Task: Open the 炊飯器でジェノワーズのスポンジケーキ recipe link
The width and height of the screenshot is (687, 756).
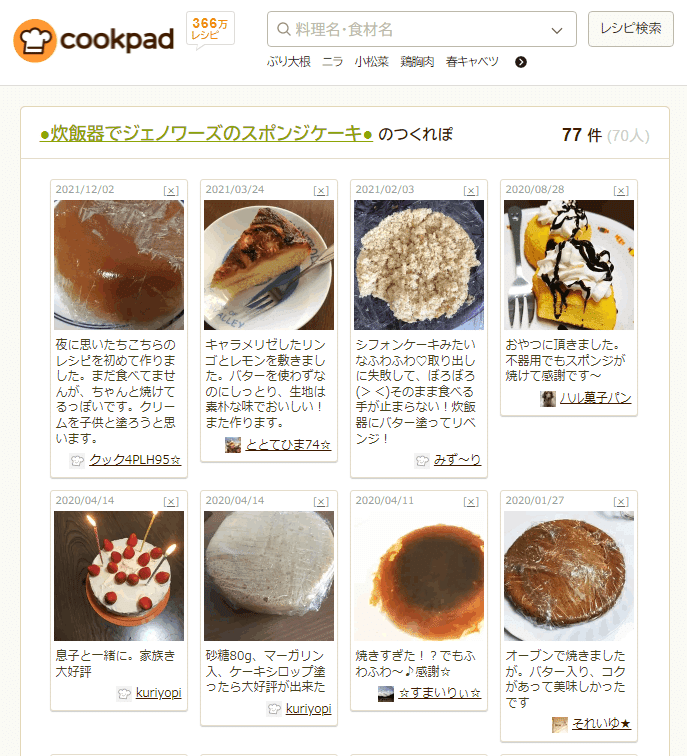Action: click(x=206, y=134)
